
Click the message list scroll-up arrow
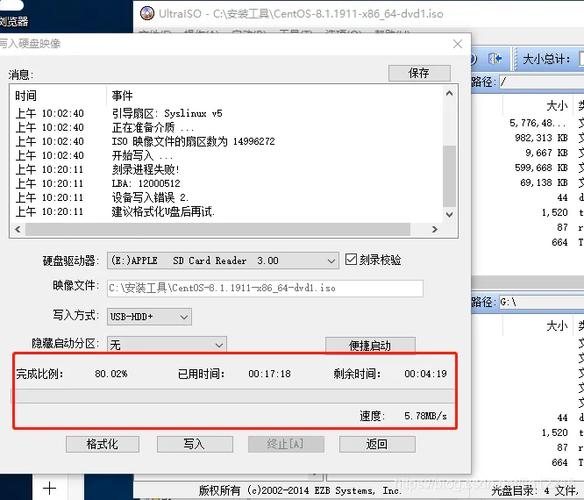tap(450, 93)
